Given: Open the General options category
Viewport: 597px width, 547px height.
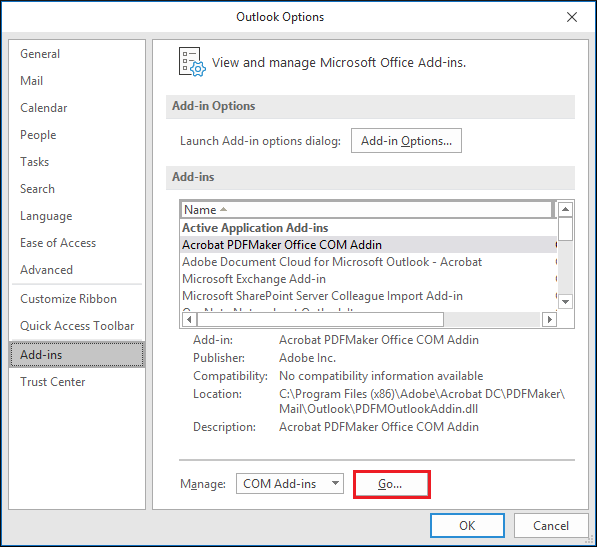Looking at the screenshot, I should click(x=77, y=54).
